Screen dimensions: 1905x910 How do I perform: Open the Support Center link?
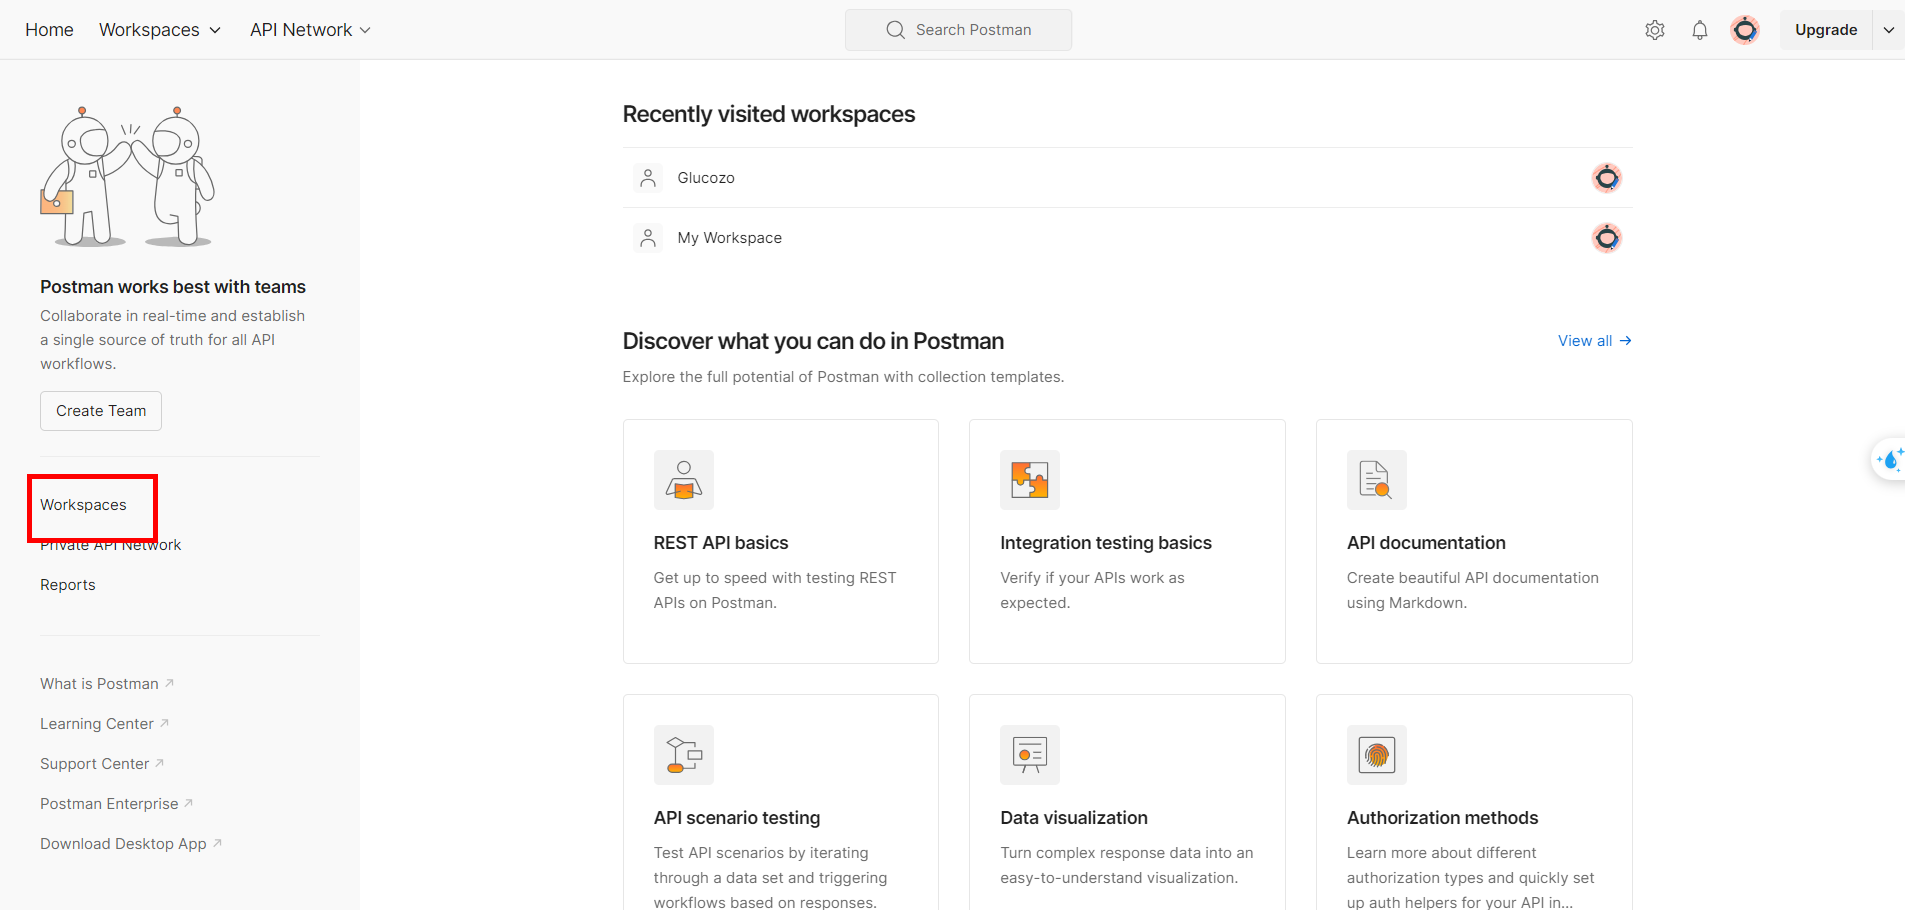(102, 764)
